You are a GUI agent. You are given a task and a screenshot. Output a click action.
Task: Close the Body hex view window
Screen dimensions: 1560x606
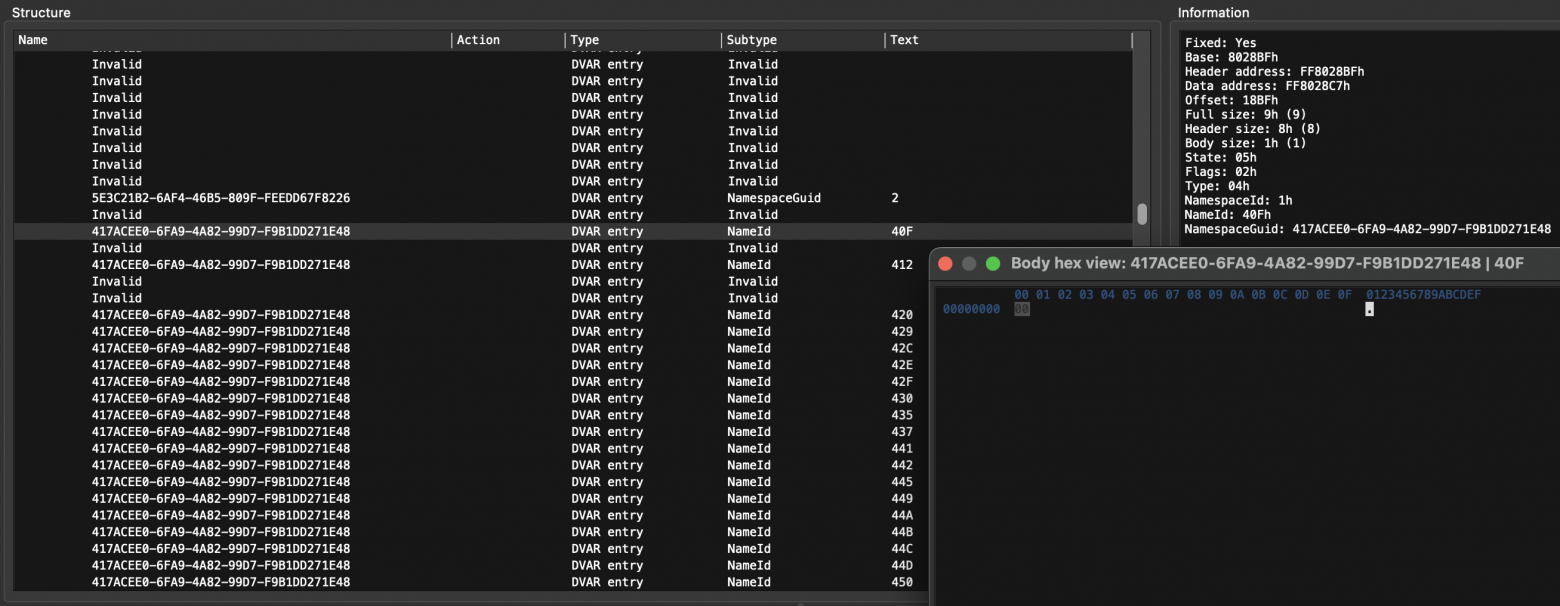[x=945, y=264]
